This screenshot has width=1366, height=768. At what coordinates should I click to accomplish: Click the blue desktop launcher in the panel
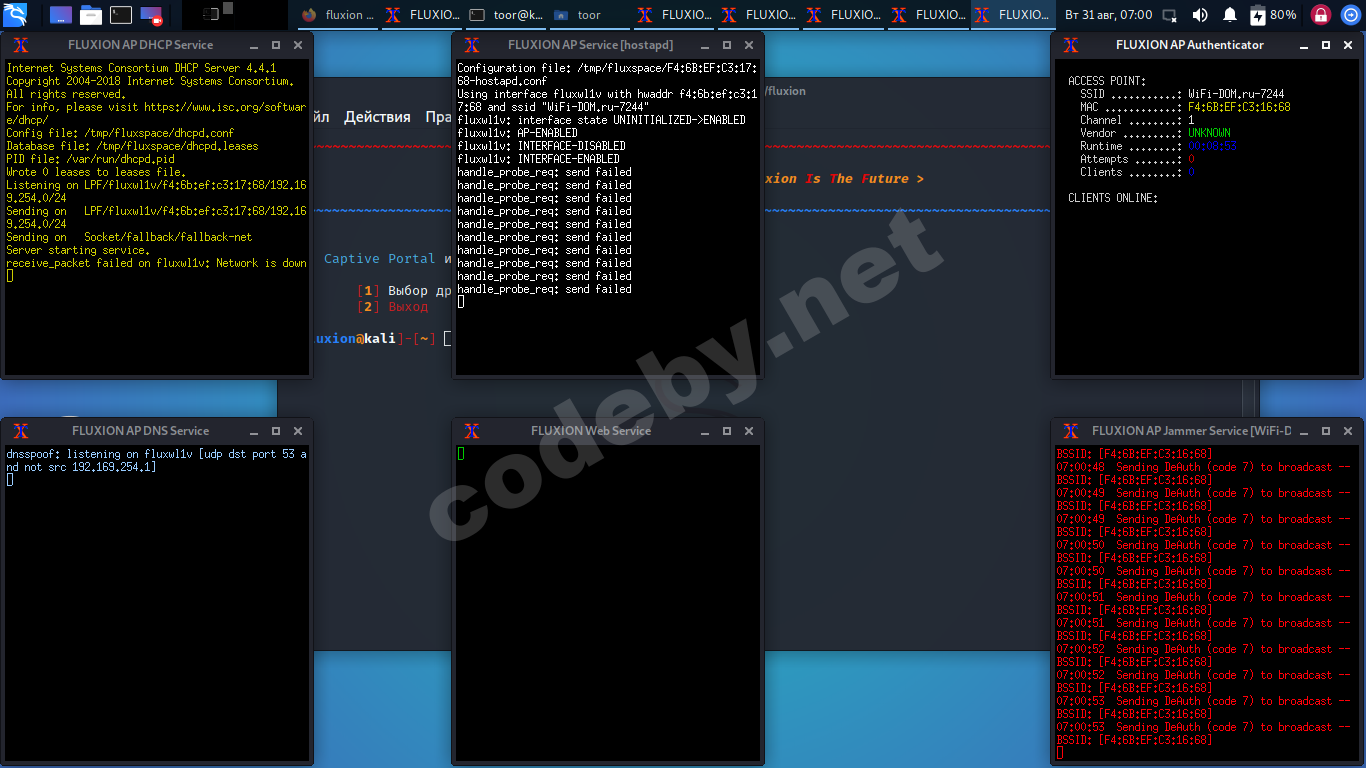click(60, 15)
